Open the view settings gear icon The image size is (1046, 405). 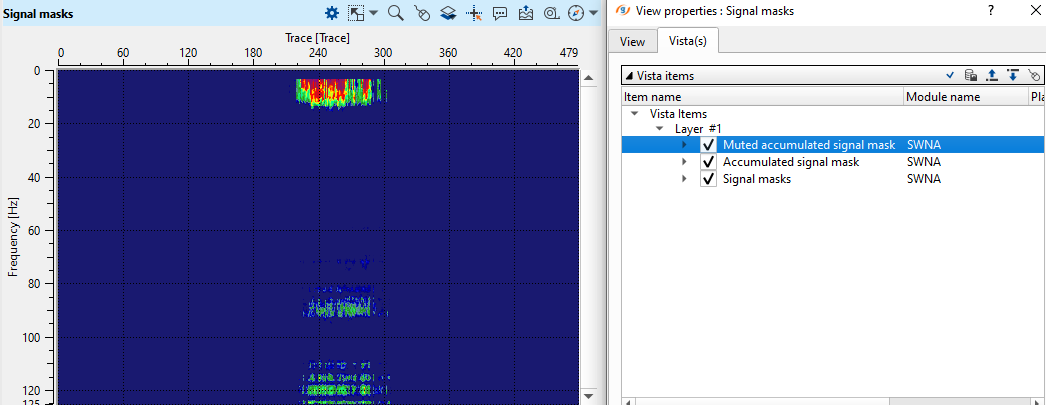pos(332,13)
